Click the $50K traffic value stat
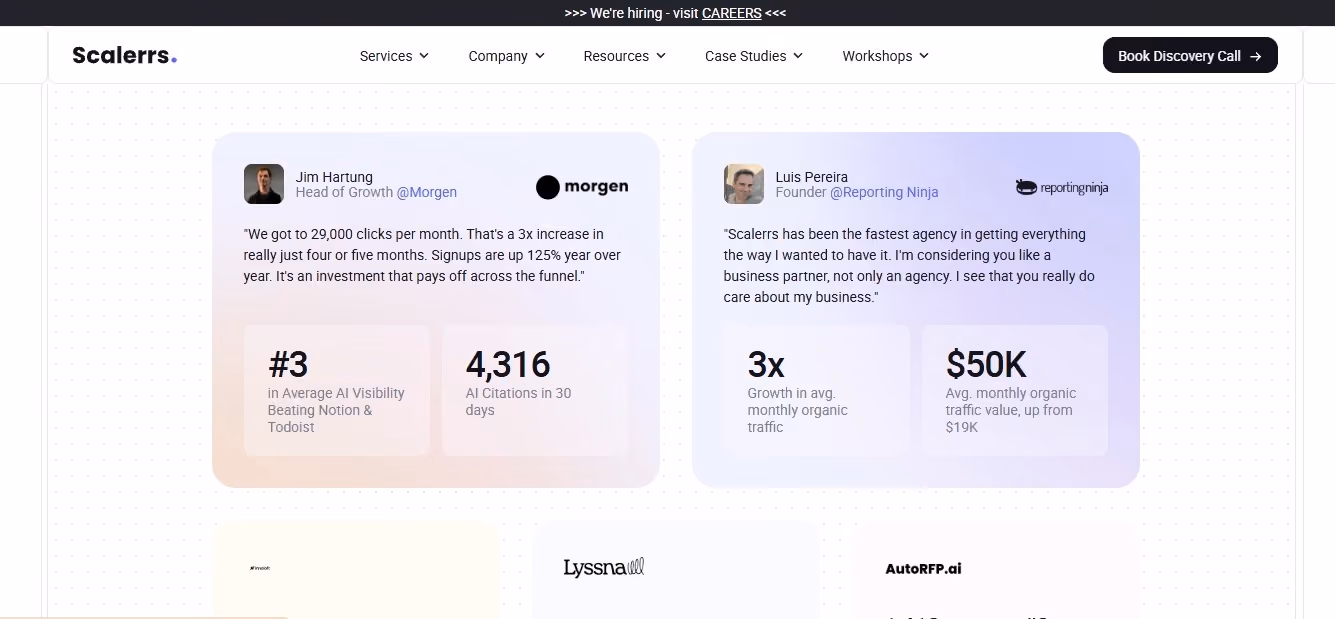The image size is (1335, 619). pos(1015,390)
